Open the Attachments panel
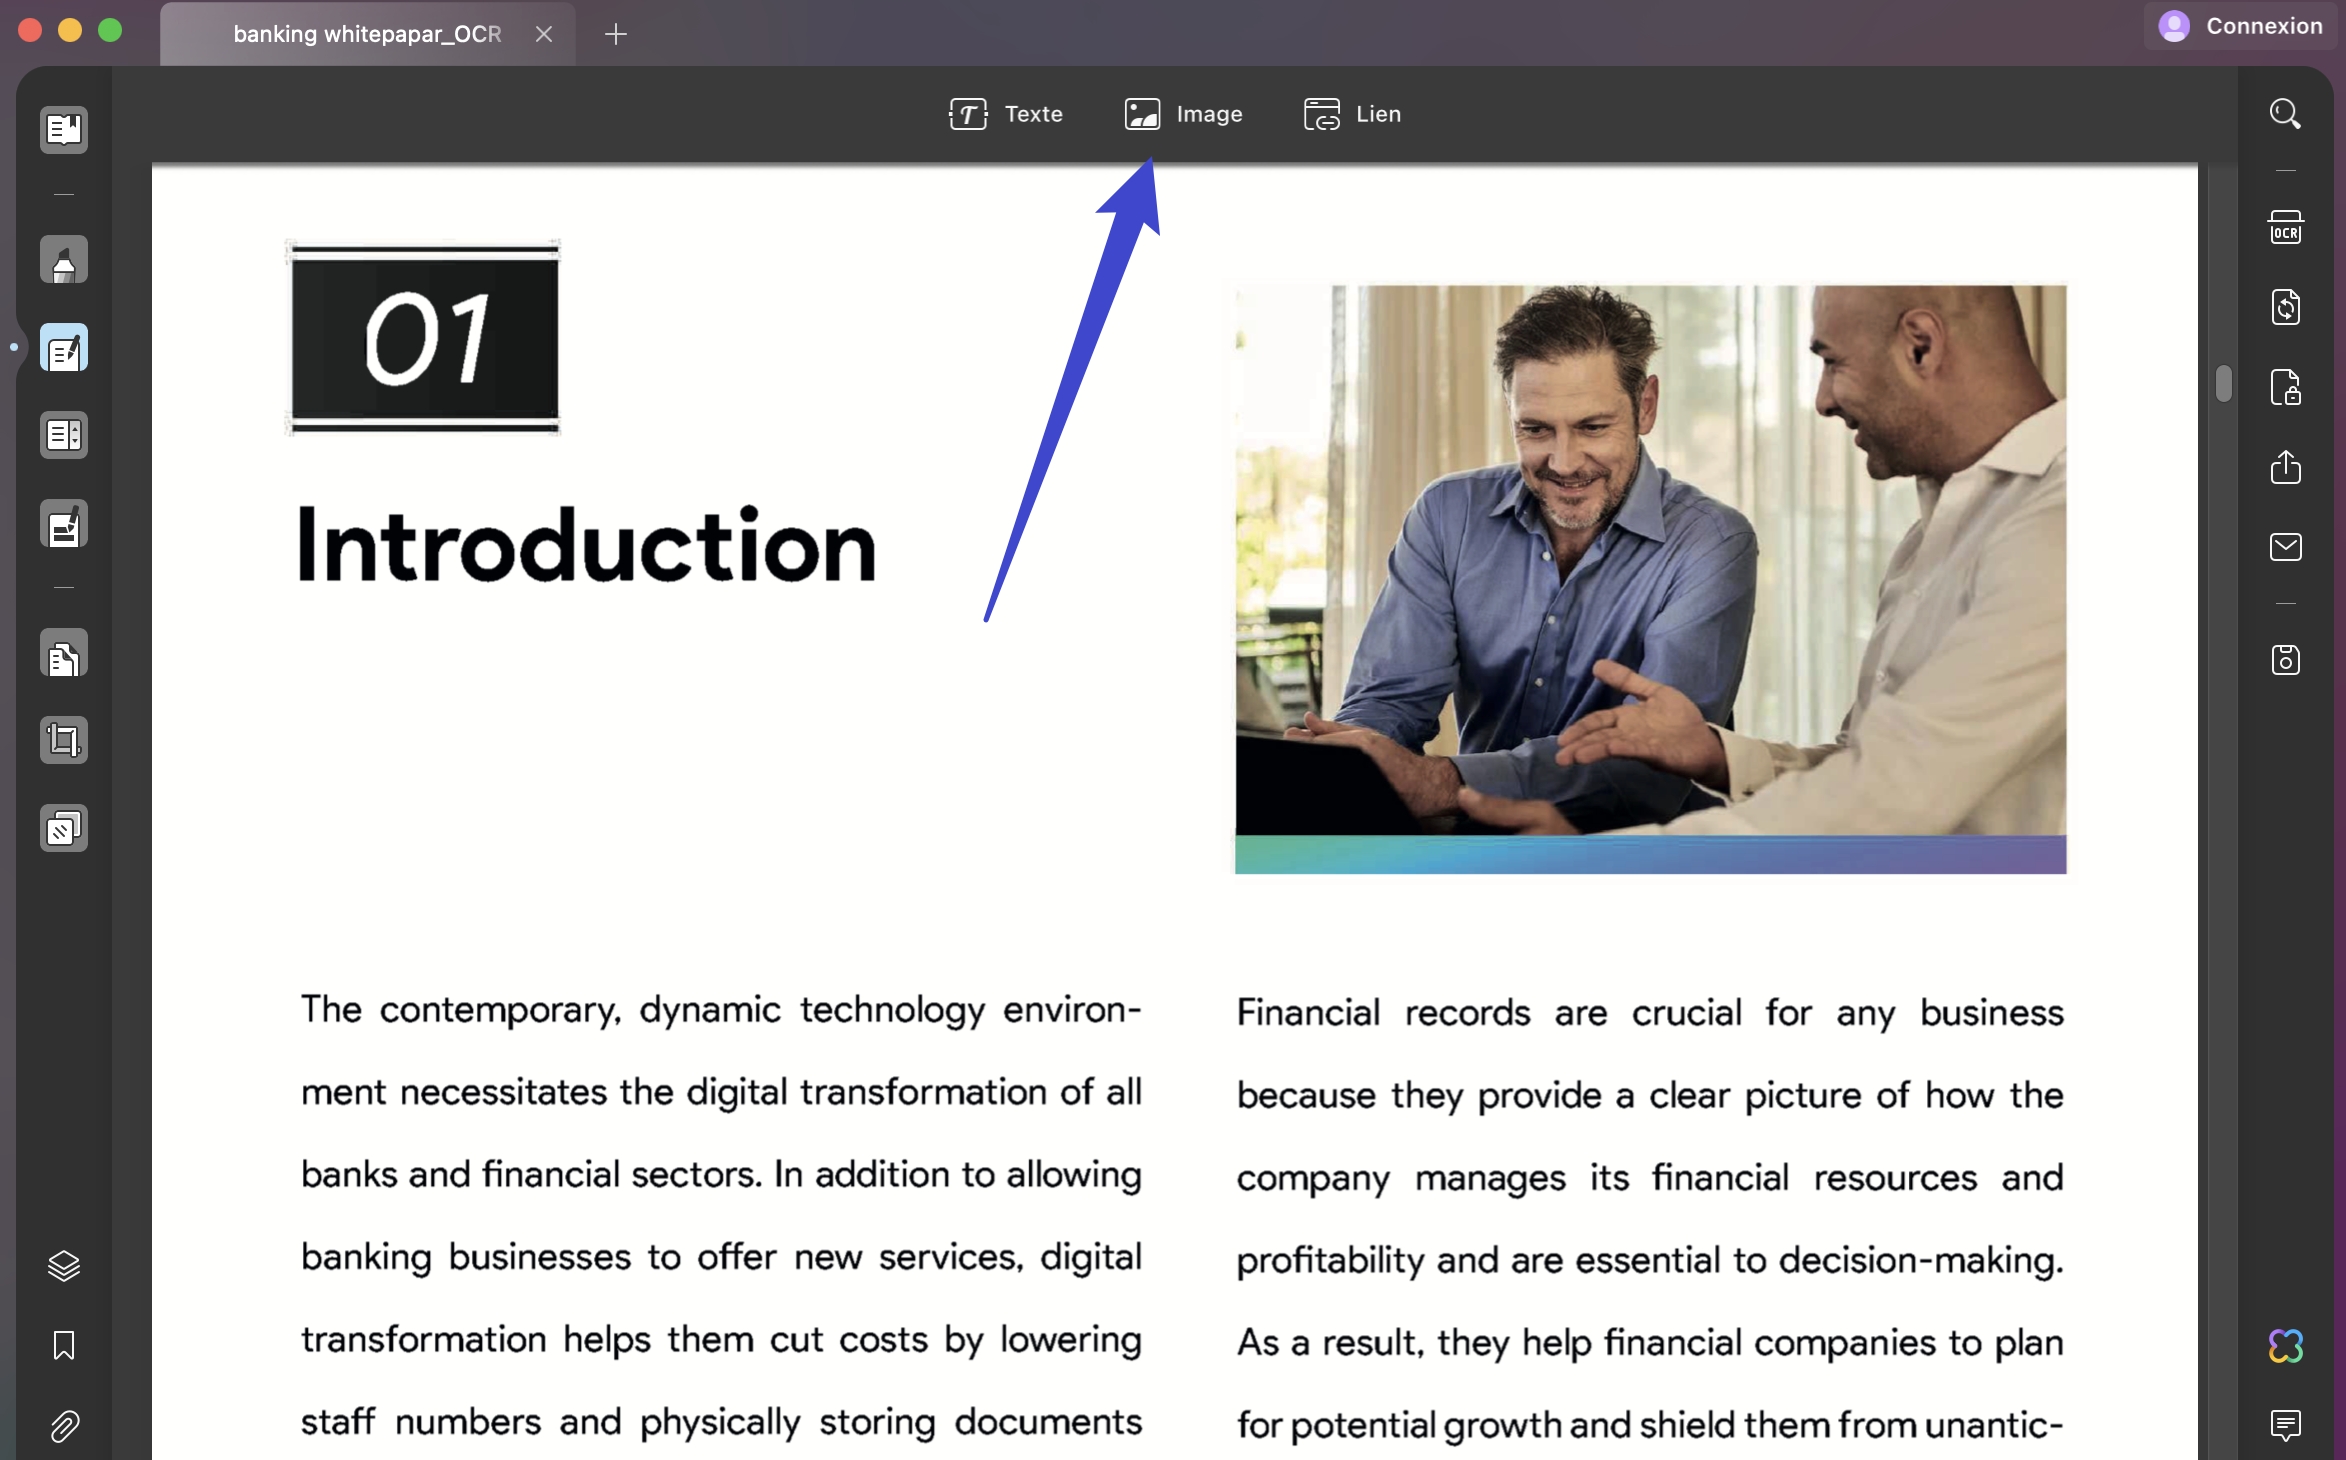Screen dimensions: 2346x1460 [x=63, y=1427]
